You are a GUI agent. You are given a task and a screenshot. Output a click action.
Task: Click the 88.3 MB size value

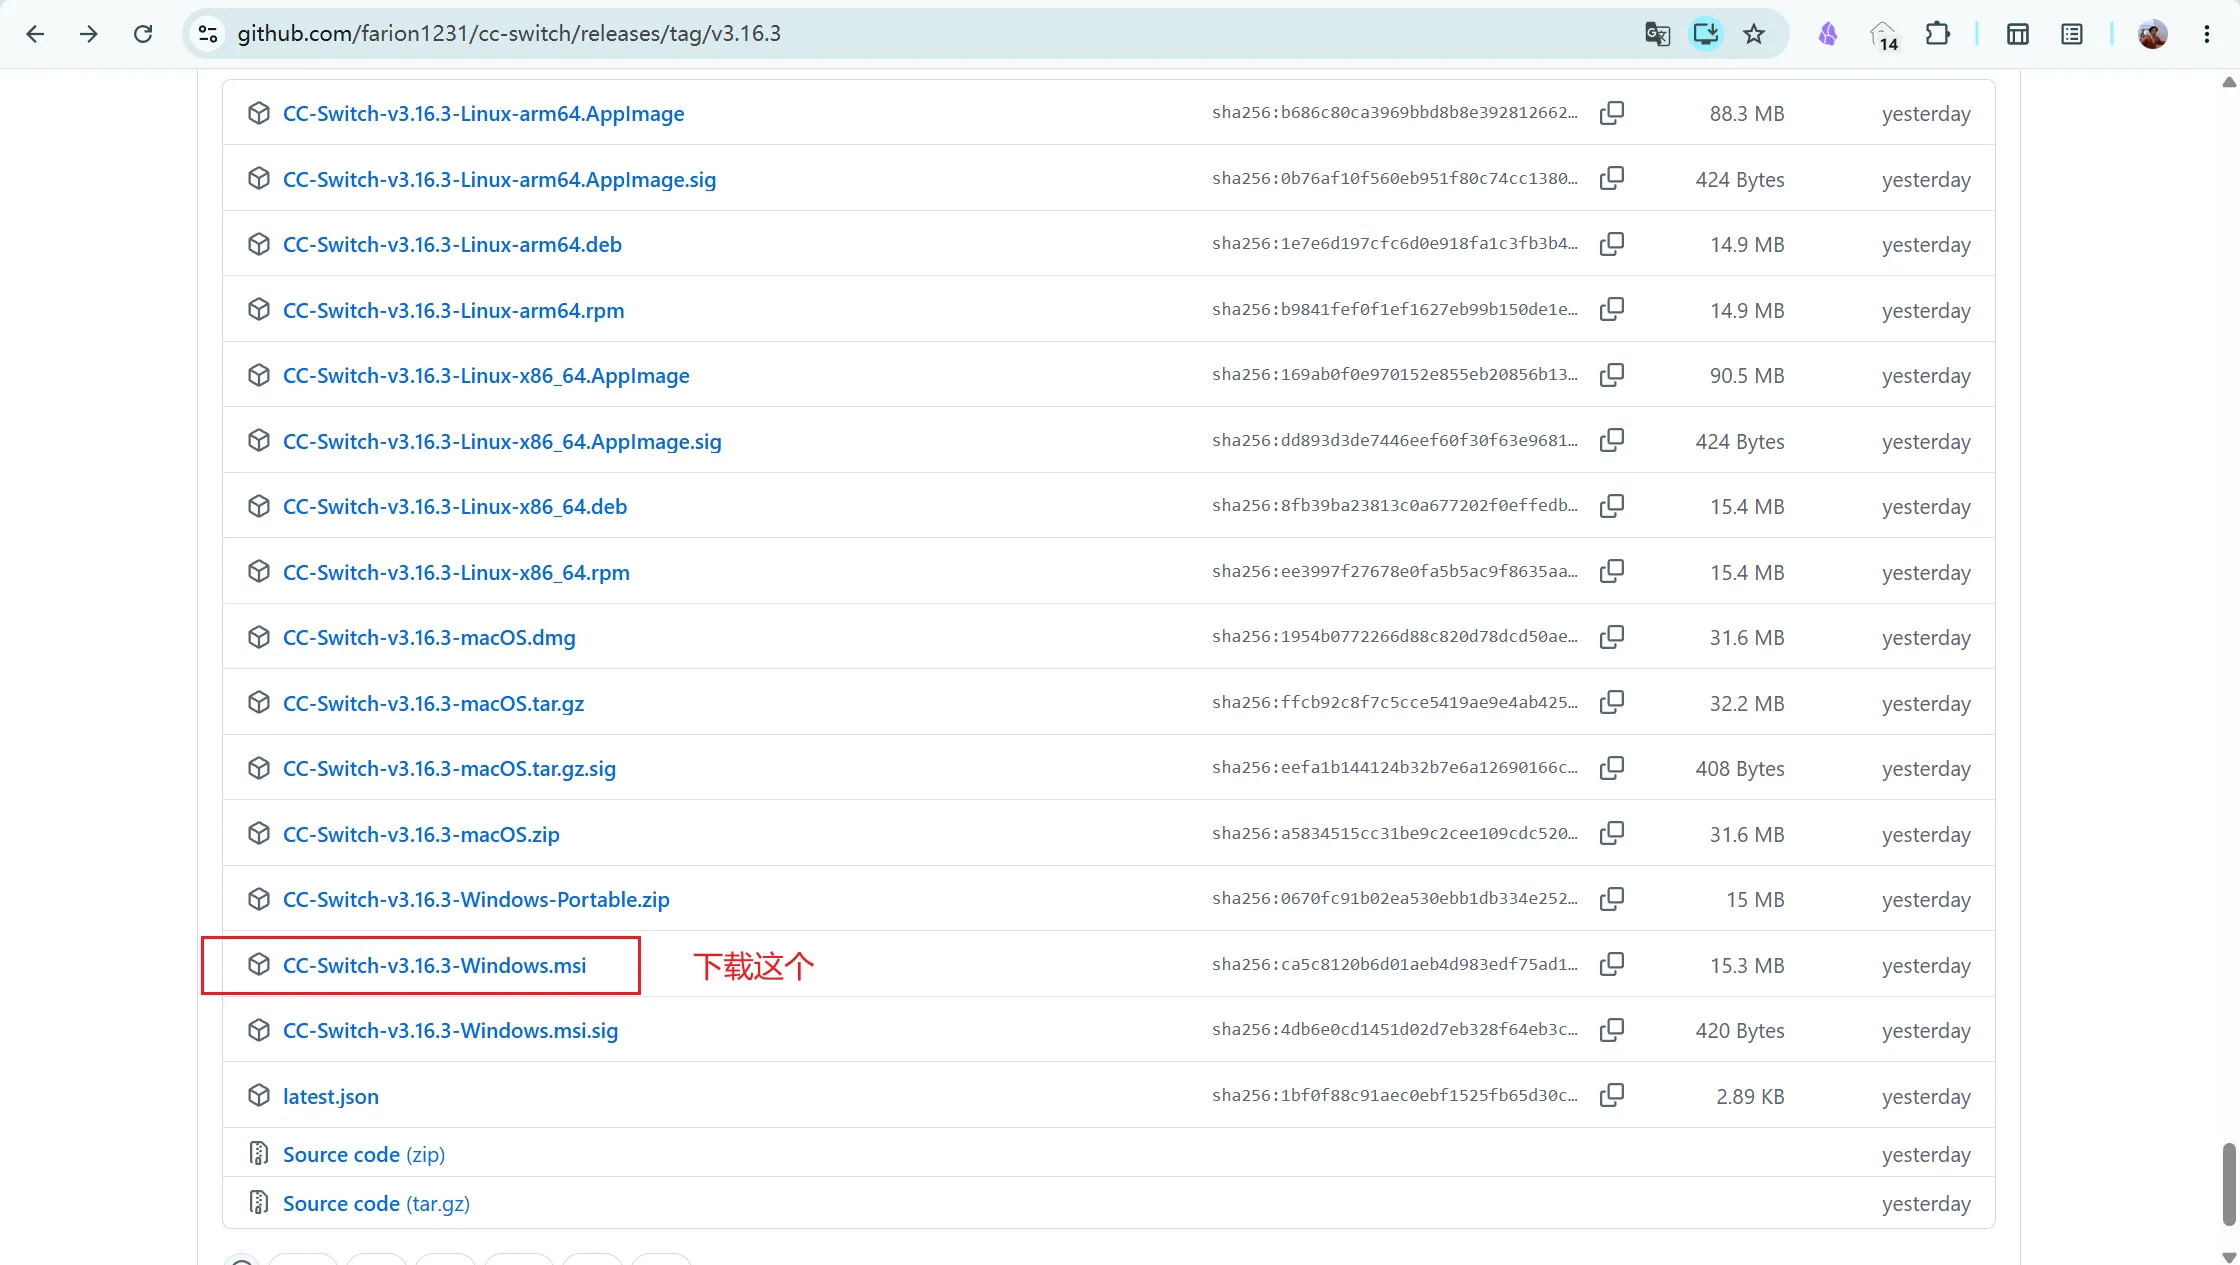tap(1747, 114)
